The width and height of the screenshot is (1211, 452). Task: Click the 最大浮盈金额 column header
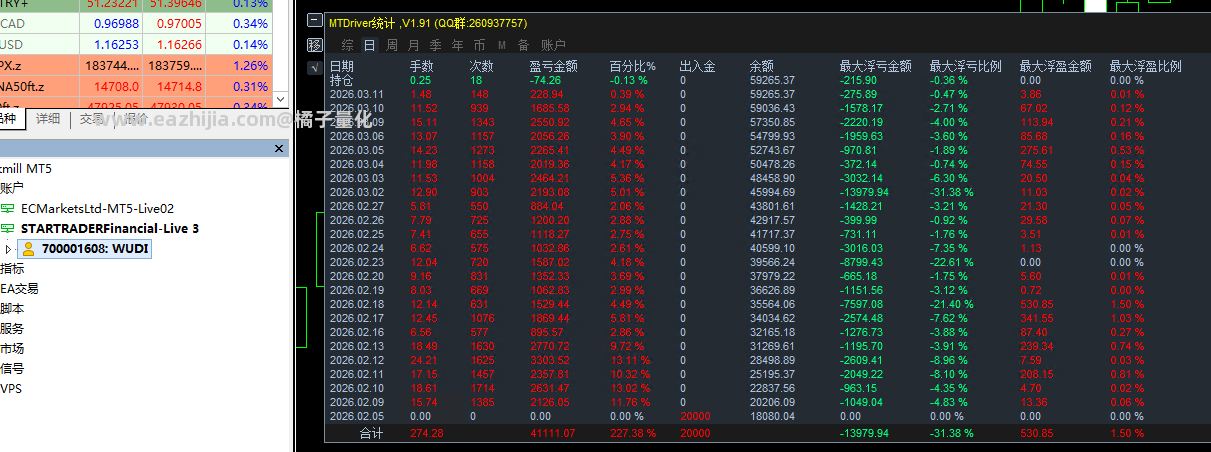point(1055,67)
